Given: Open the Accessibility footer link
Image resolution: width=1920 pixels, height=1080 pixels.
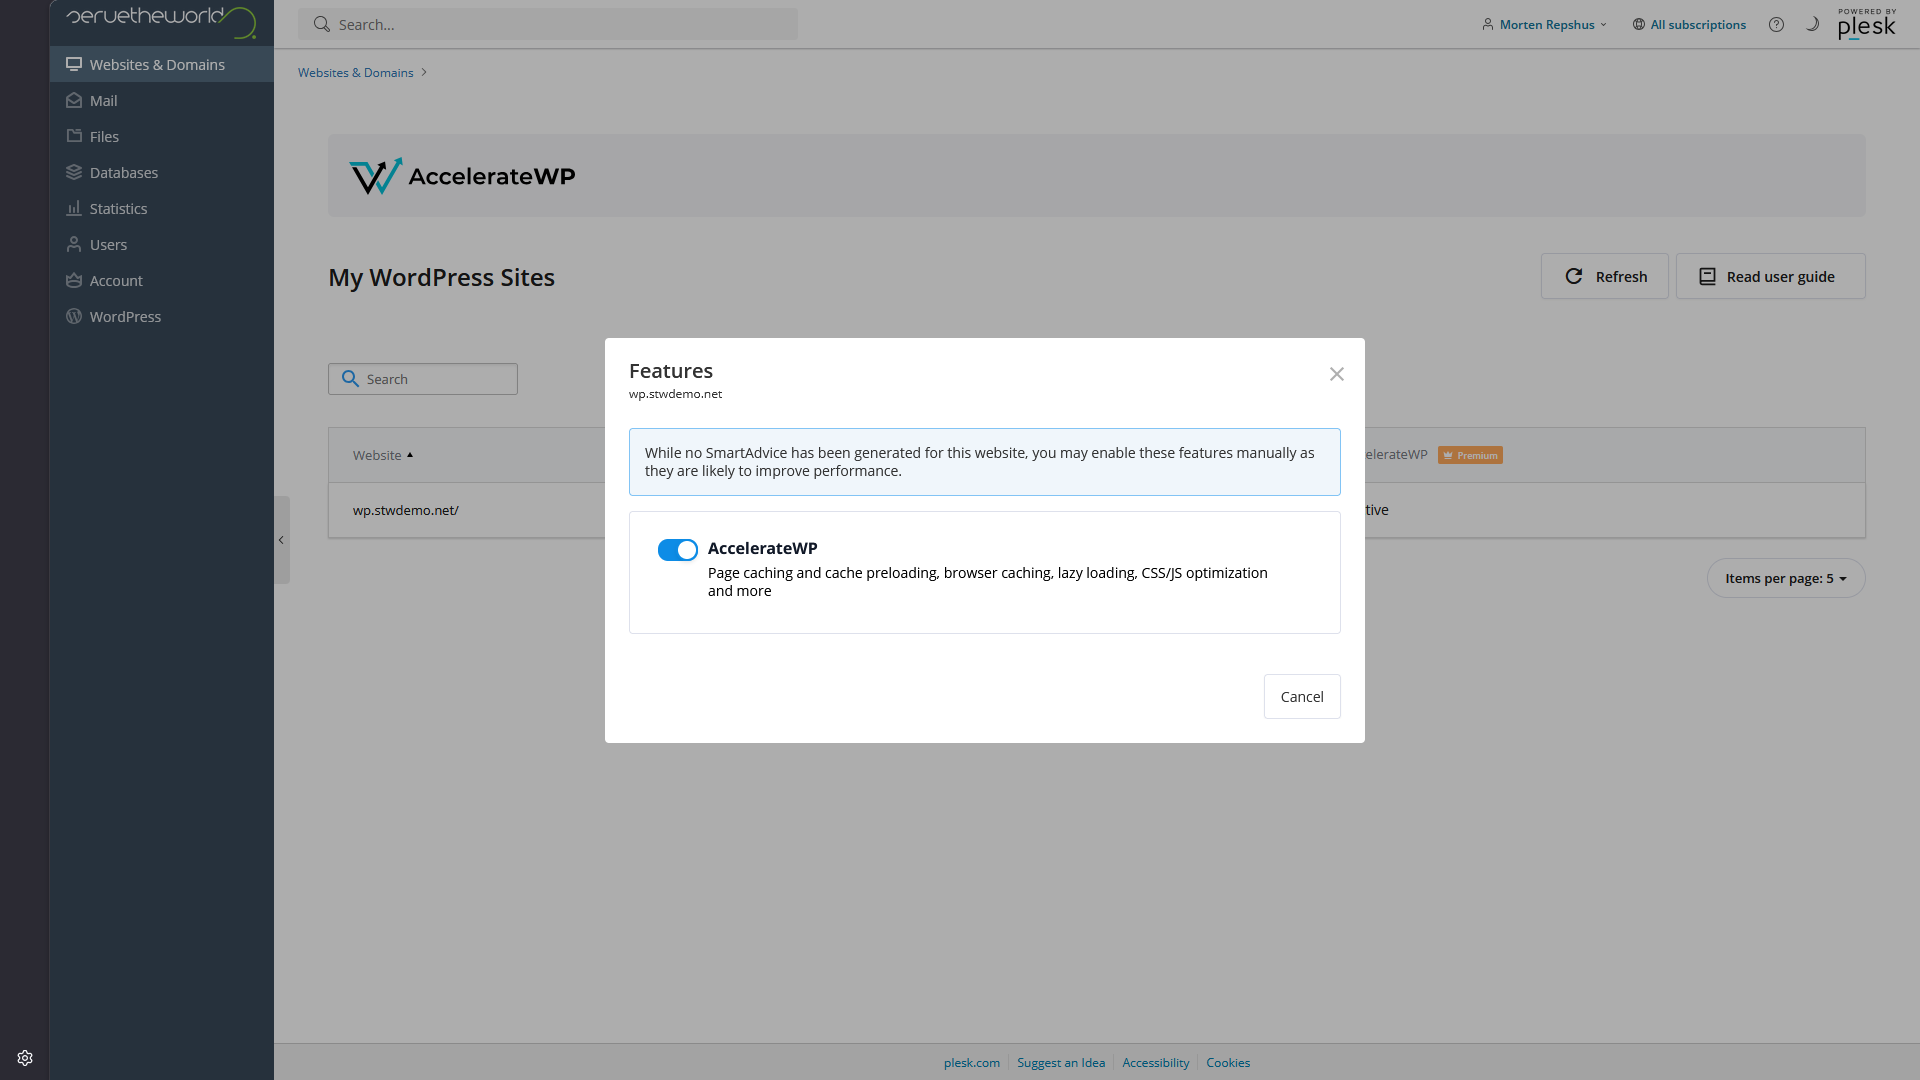Looking at the screenshot, I should 1155,1062.
